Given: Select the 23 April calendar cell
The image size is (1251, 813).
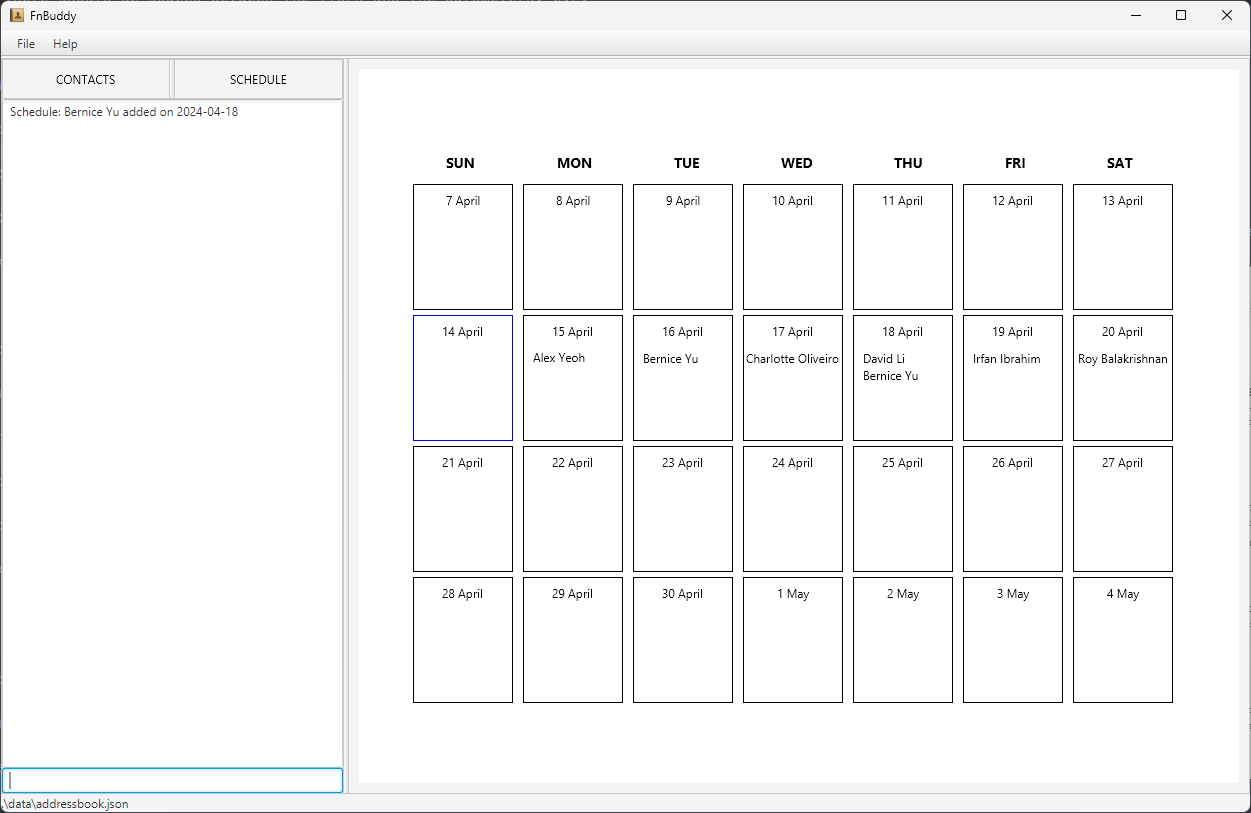Looking at the screenshot, I should (683, 509).
